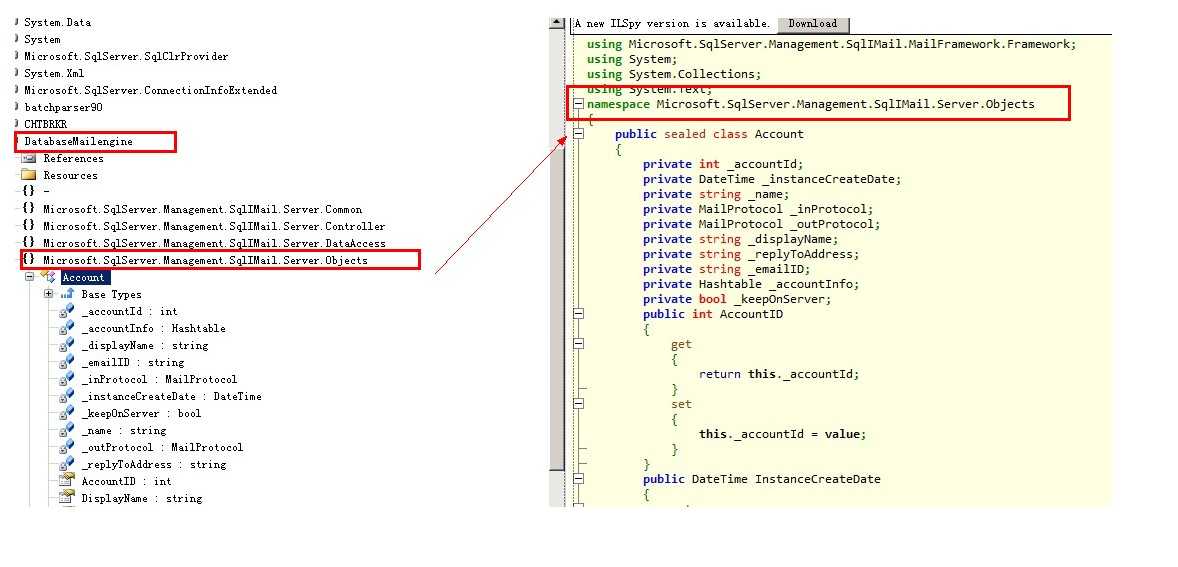Image resolution: width=1178 pixels, height=567 pixels.
Task: Click the braces icon of the "-" namespace
Action: tap(29, 192)
